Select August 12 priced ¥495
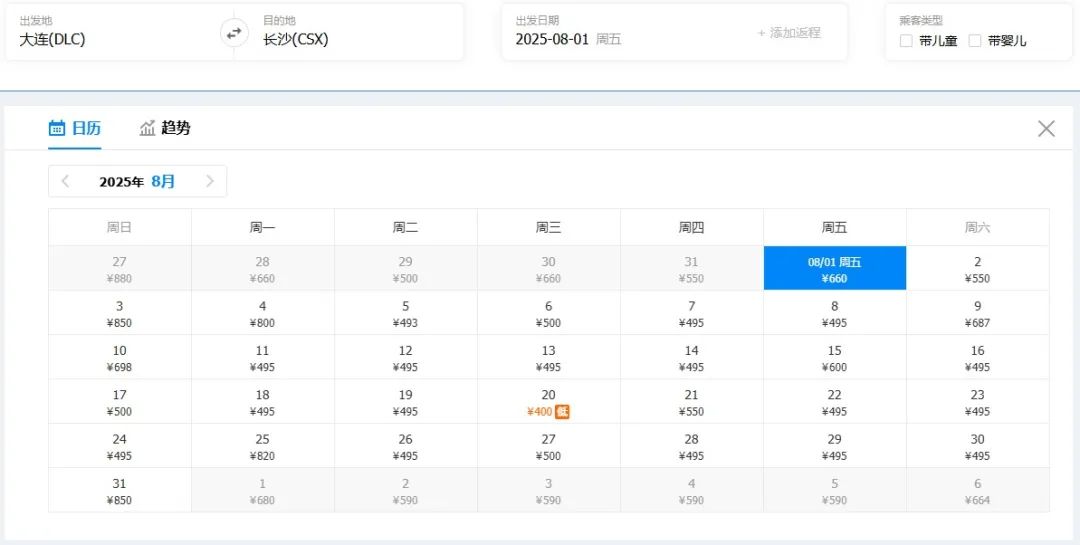 pyautogui.click(x=406, y=357)
